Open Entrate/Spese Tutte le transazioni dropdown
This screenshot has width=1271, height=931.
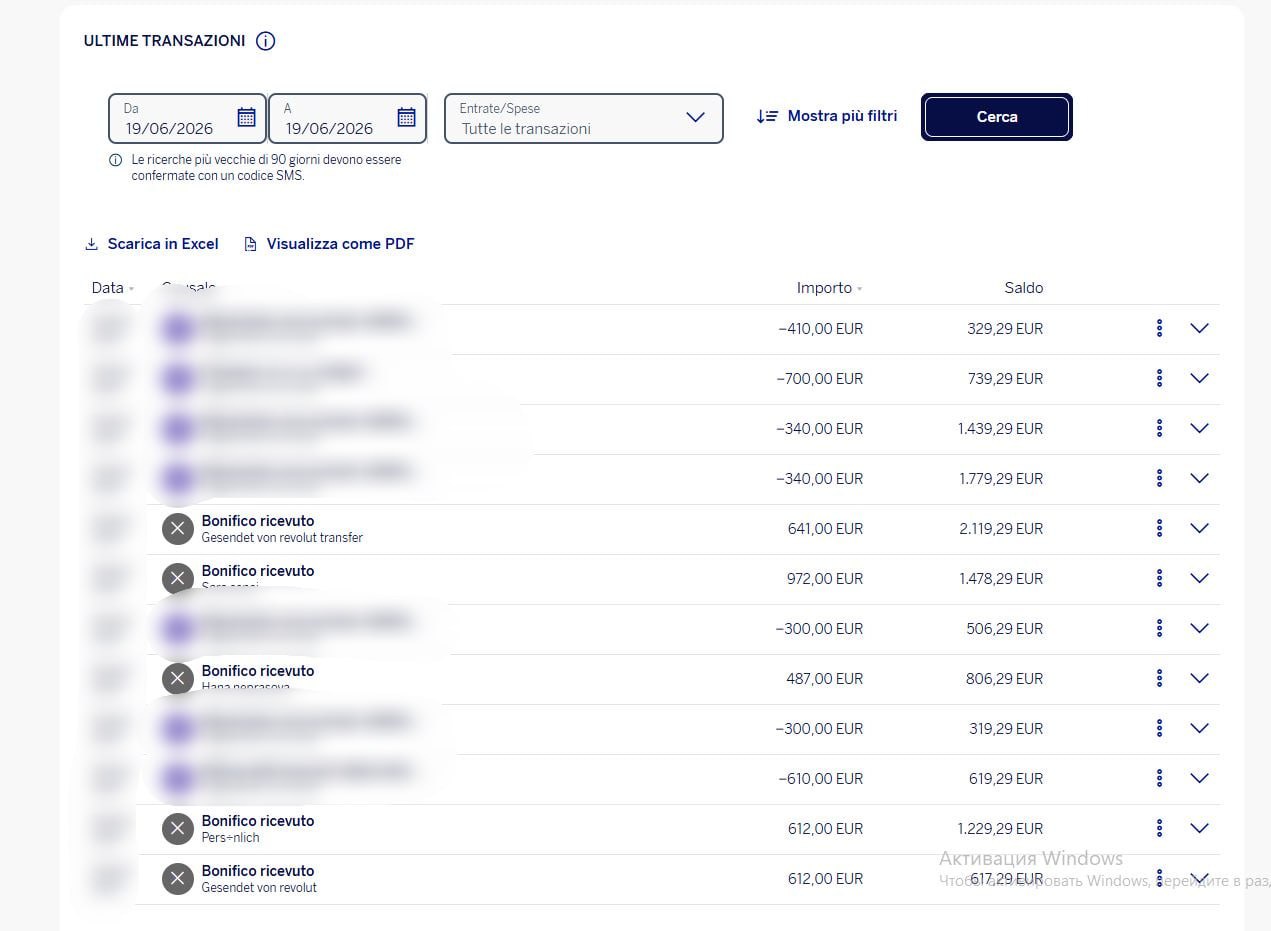tap(584, 118)
